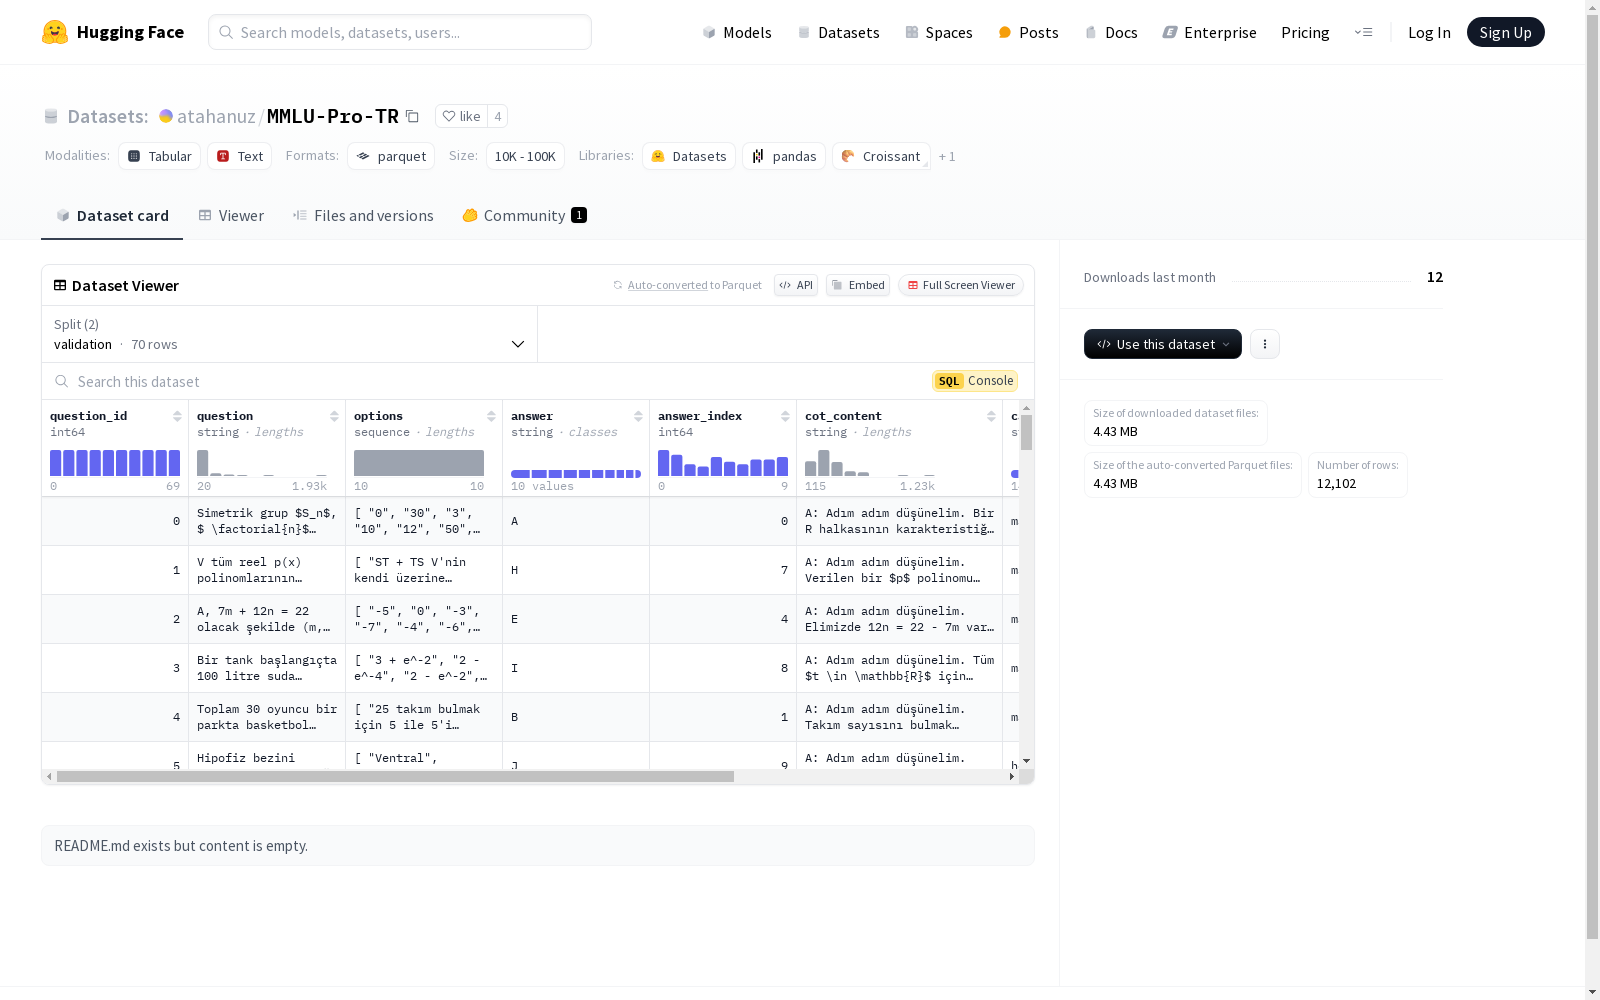Select the Tabular modality tag

[x=160, y=156]
